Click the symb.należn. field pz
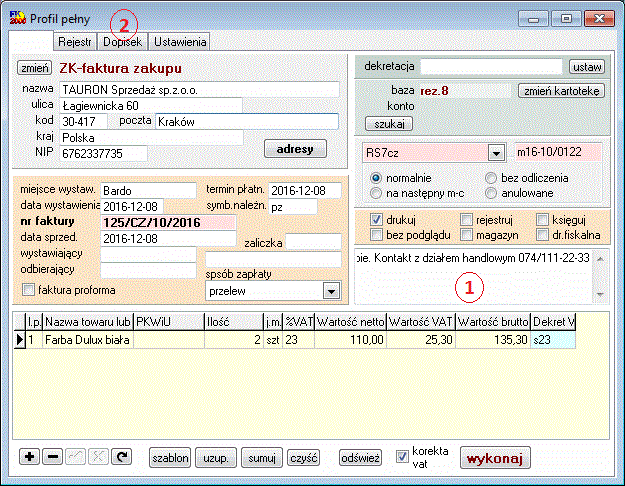The height and width of the screenshot is (486, 625). [293, 207]
